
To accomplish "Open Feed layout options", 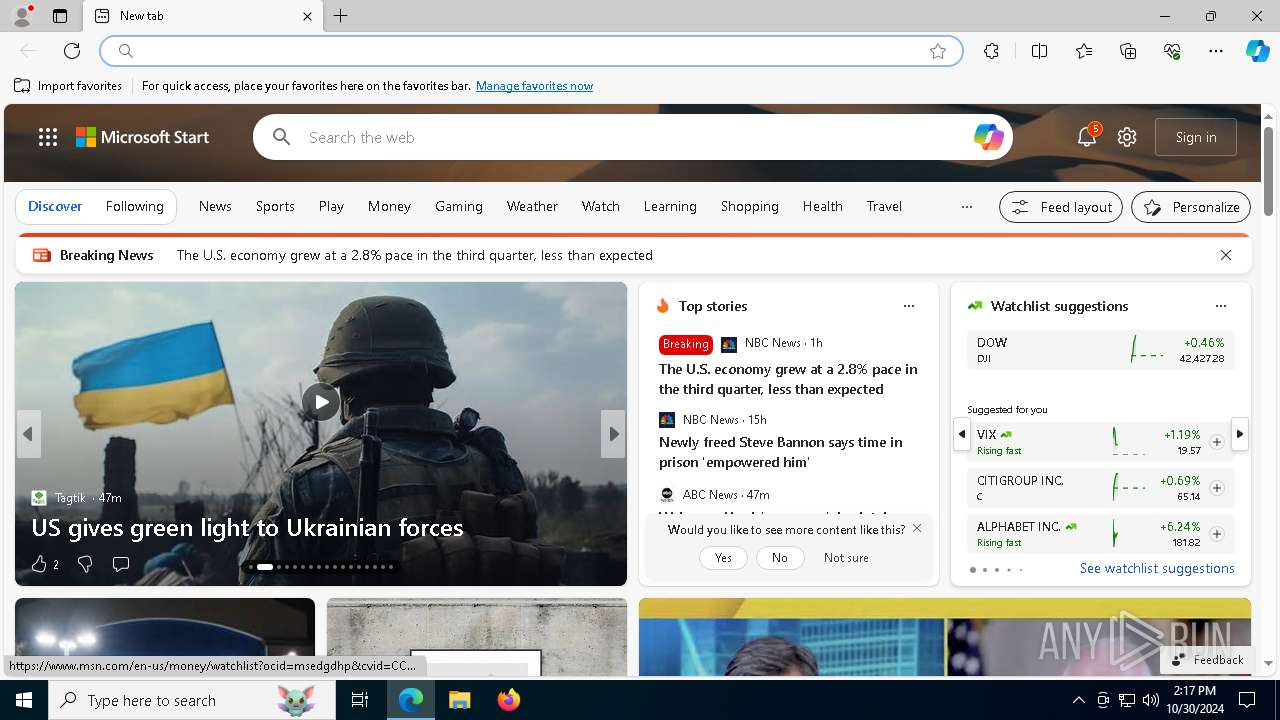I will tap(1061, 207).
